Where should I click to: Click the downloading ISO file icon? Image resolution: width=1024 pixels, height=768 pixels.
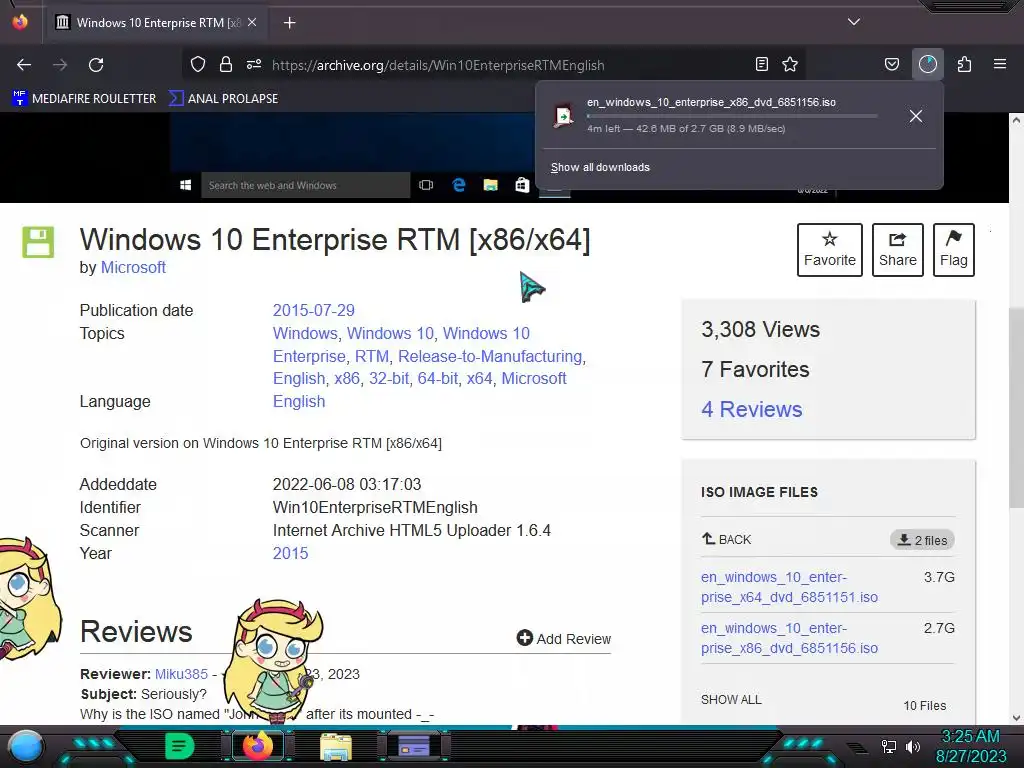pyautogui.click(x=563, y=116)
